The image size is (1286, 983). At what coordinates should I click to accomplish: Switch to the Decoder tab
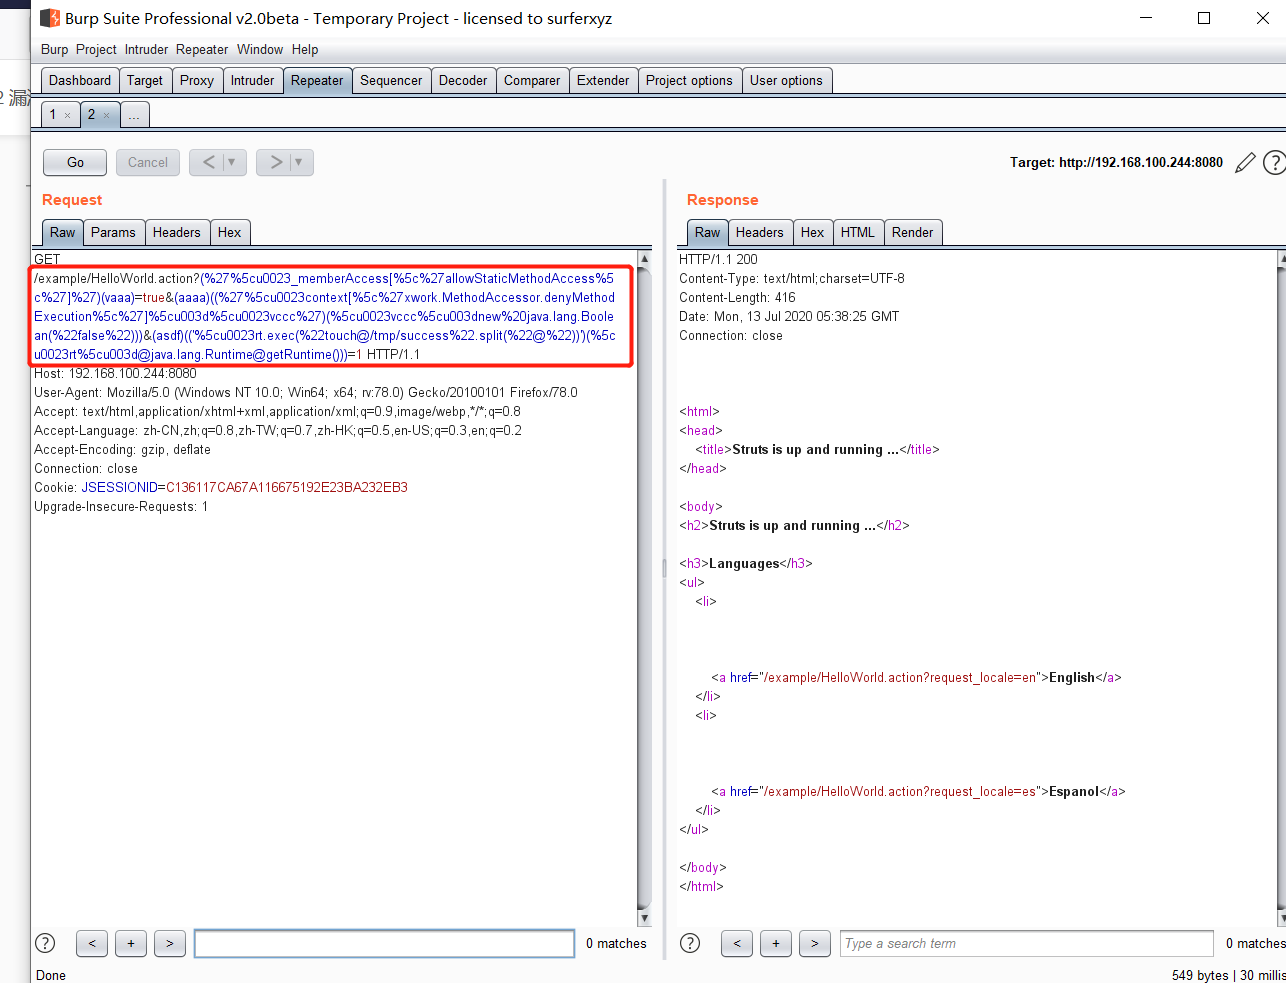click(463, 81)
